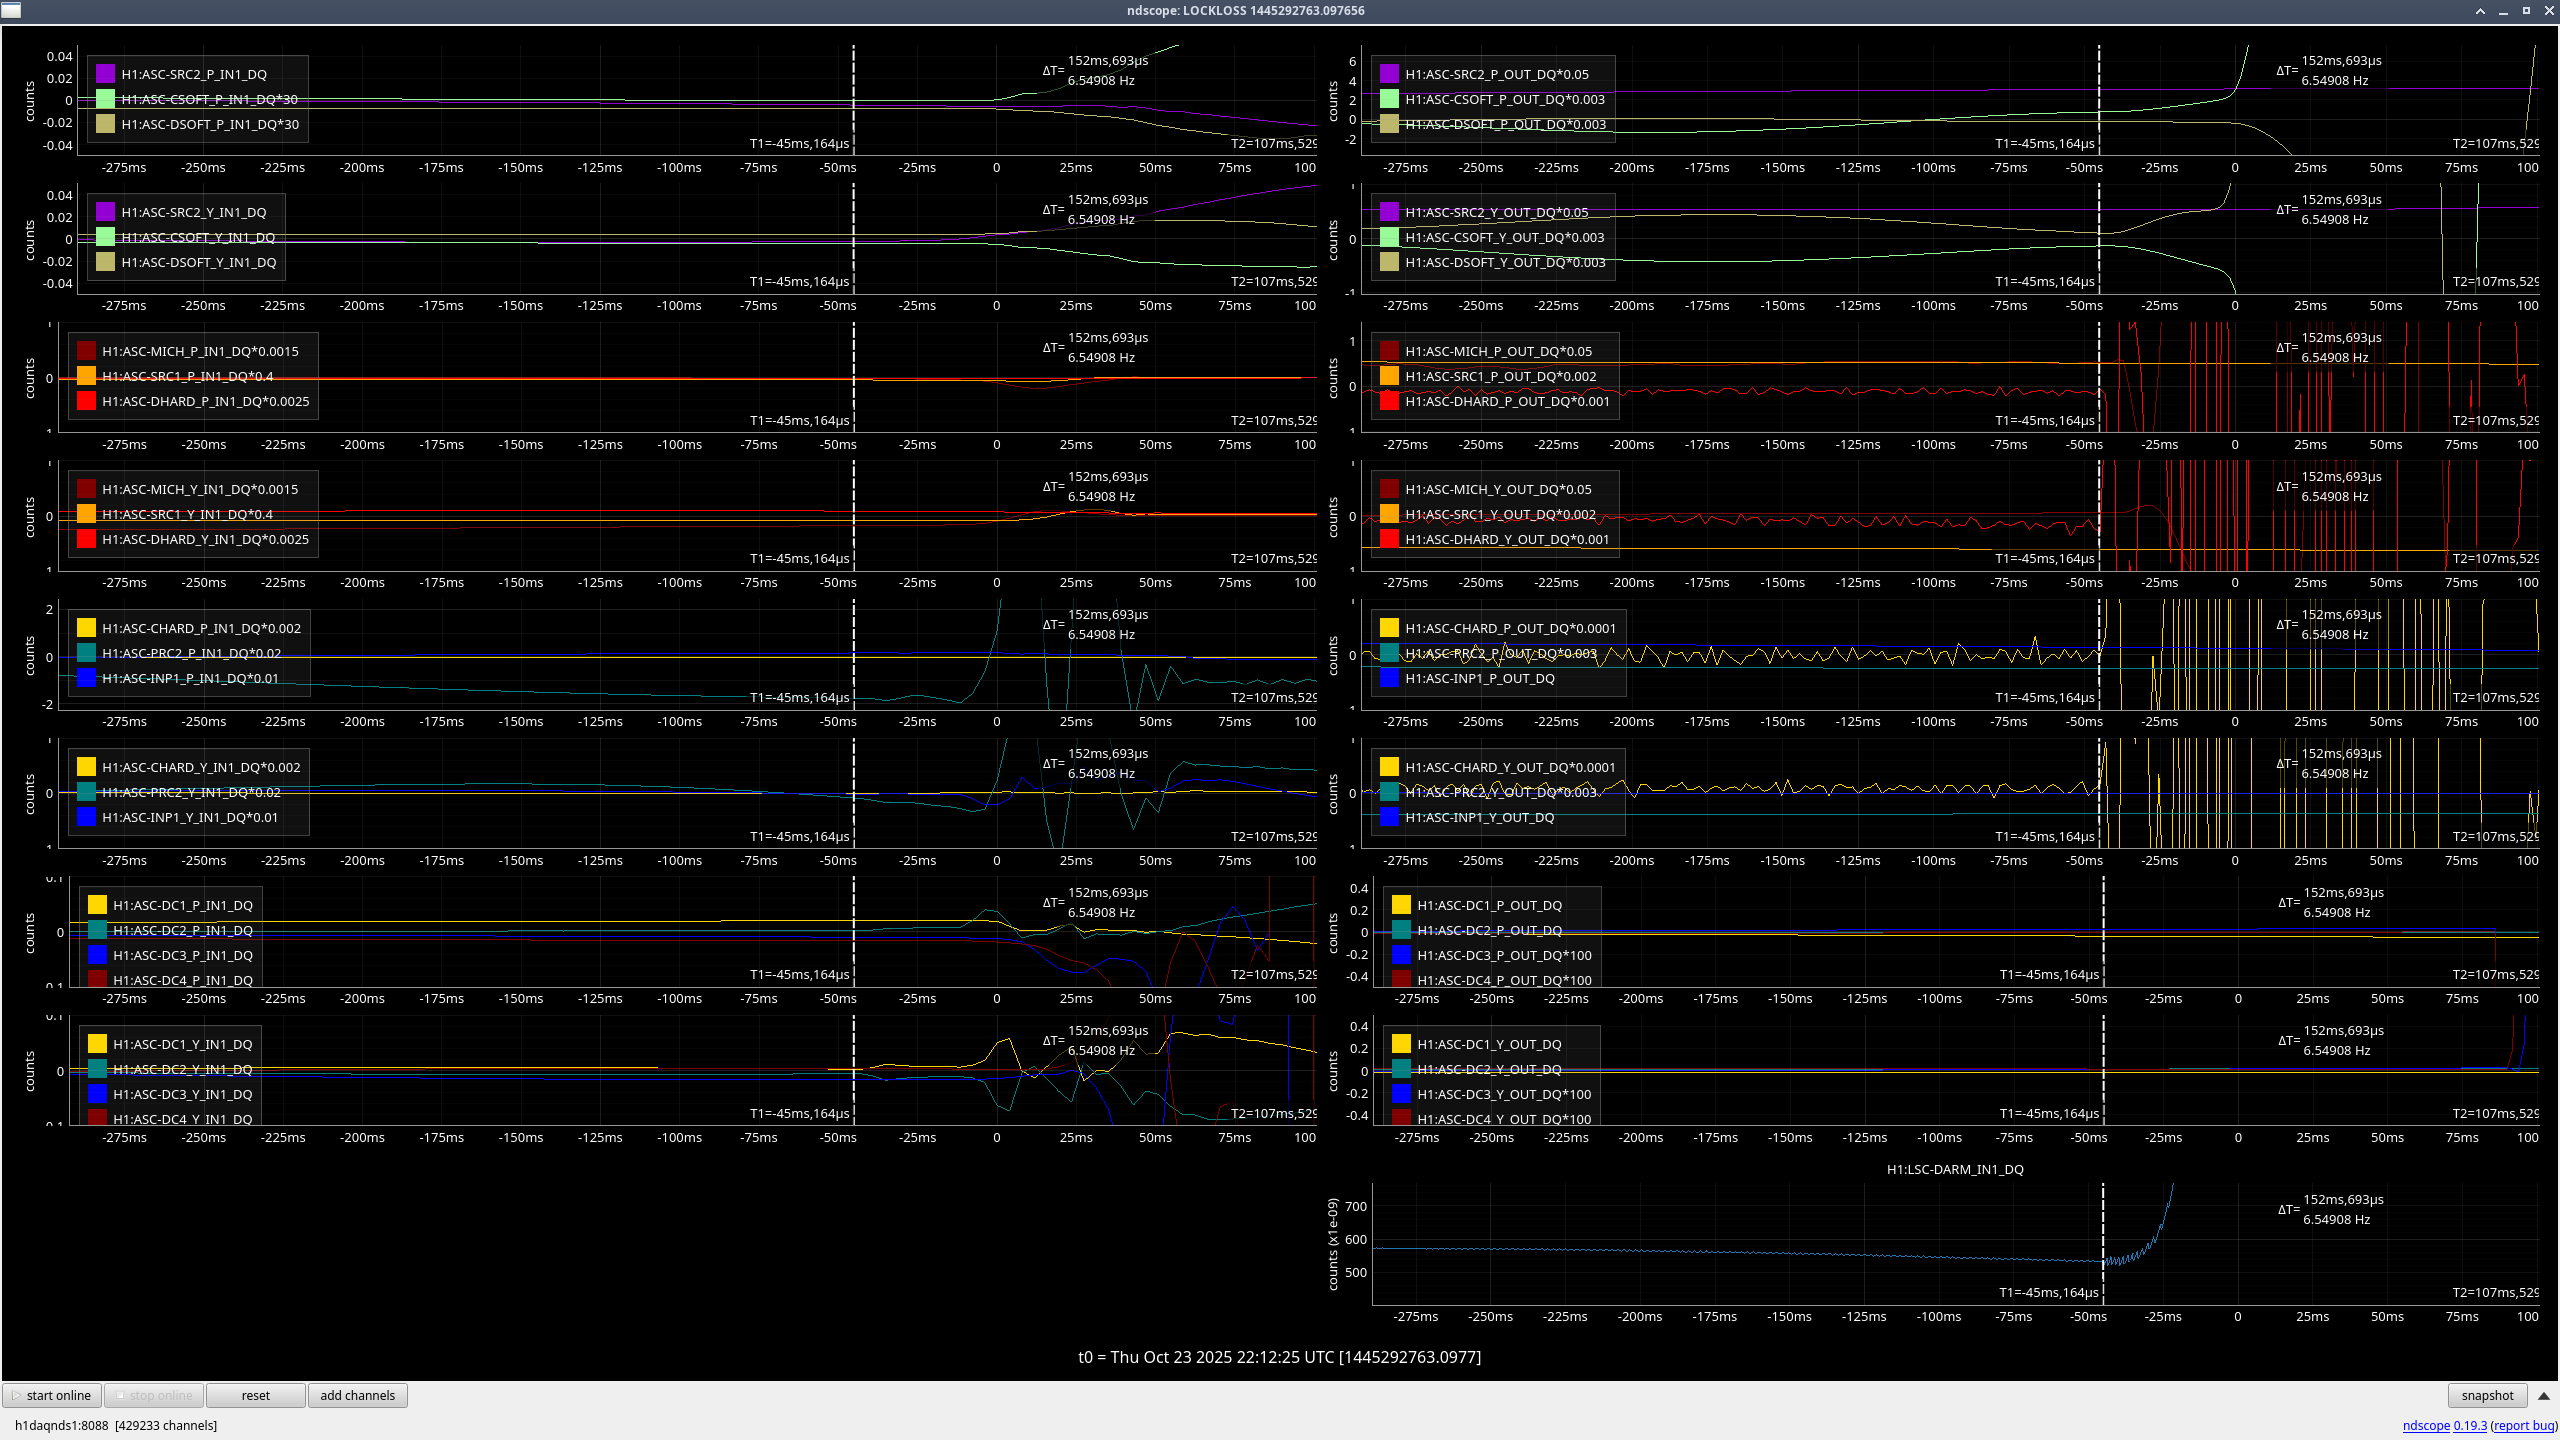Click the H1:ASC-CSOFT_P_OUT_DQ*0.003 green swatch

coord(1389,99)
